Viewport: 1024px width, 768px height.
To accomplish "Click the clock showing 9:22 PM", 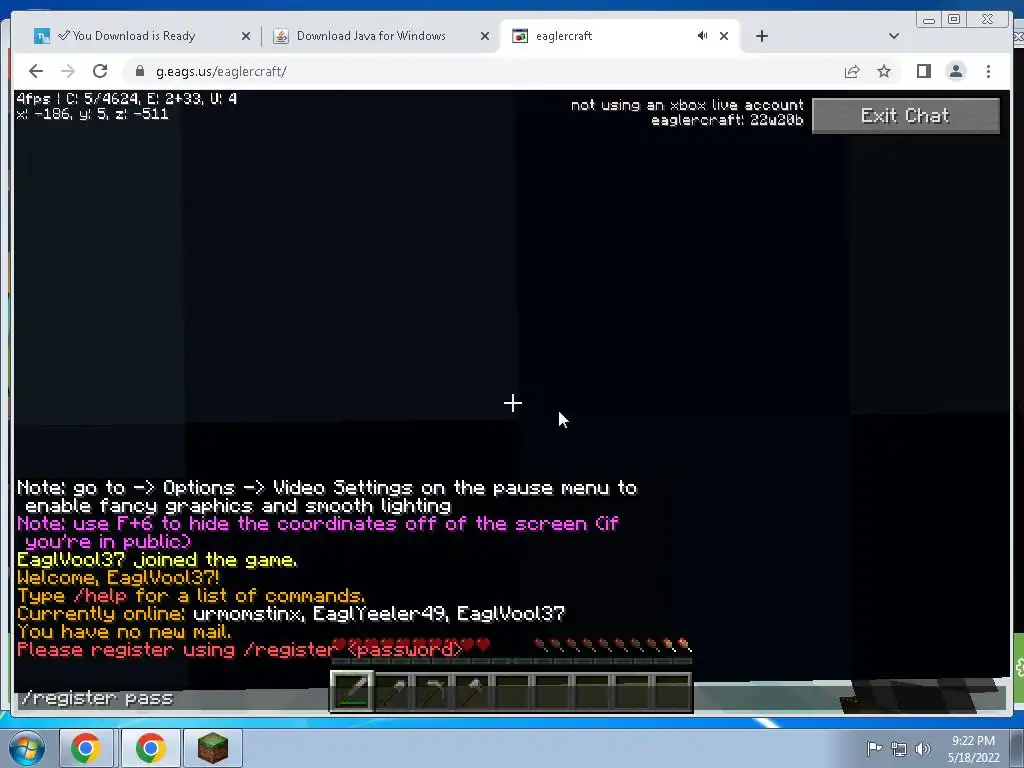I will coord(973,748).
